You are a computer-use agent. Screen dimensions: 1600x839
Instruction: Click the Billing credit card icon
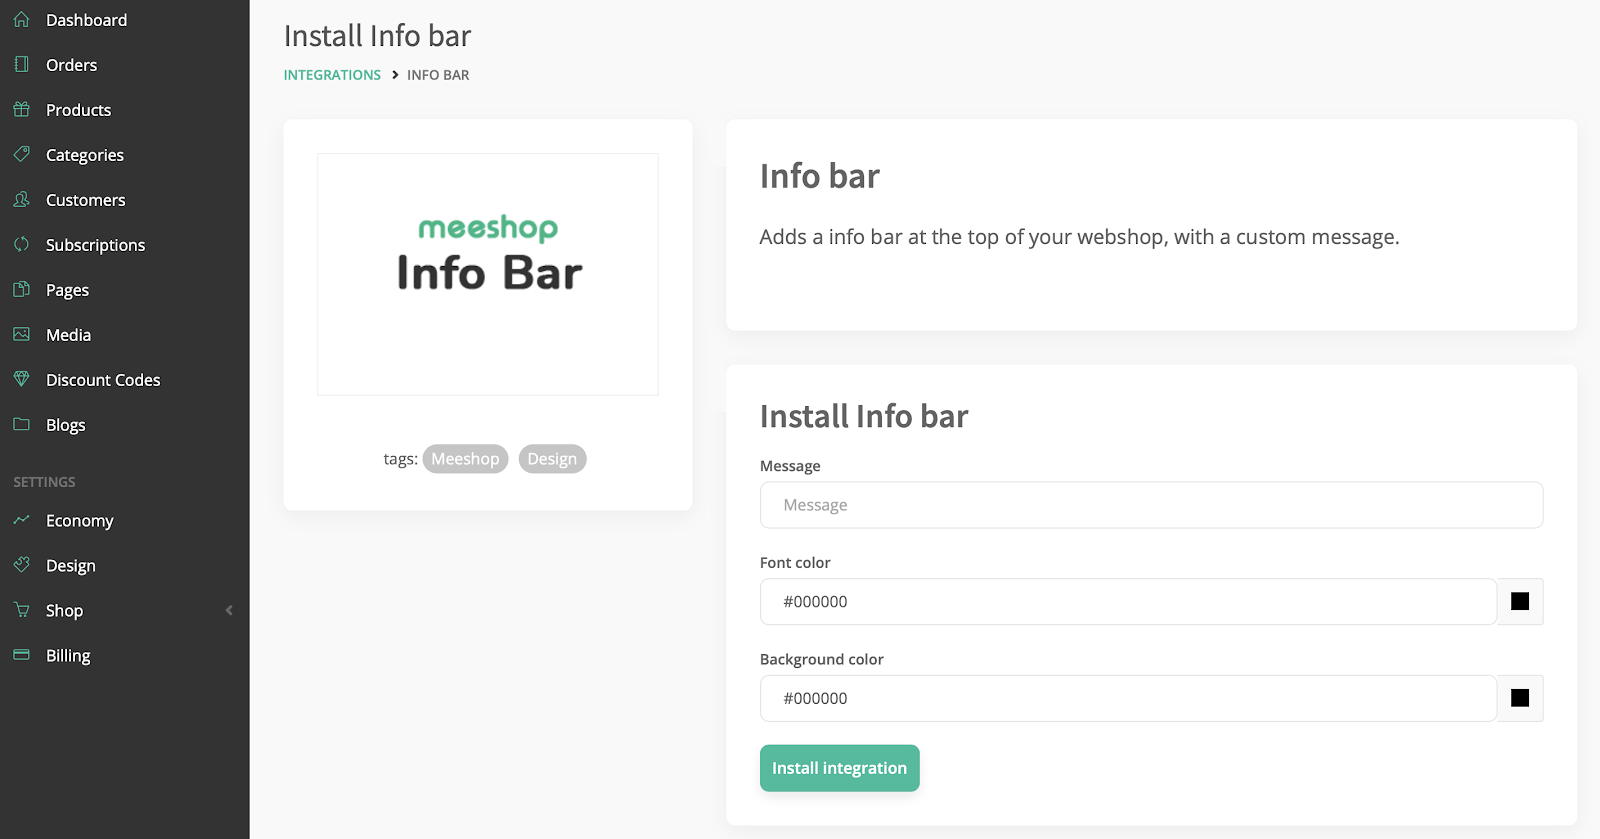[x=21, y=655]
